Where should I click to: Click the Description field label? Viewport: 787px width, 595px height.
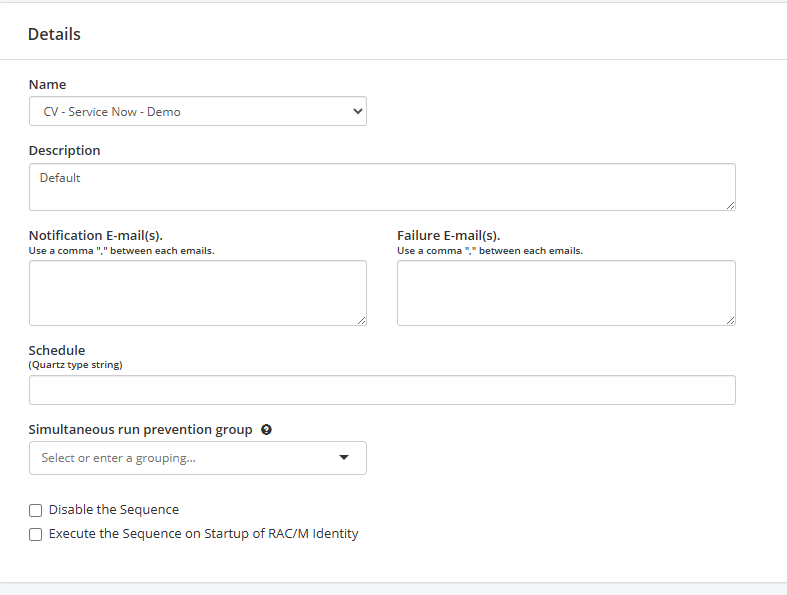click(x=64, y=150)
